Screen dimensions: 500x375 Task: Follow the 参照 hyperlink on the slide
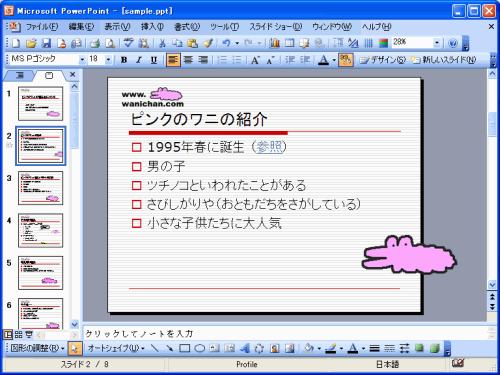click(x=271, y=147)
